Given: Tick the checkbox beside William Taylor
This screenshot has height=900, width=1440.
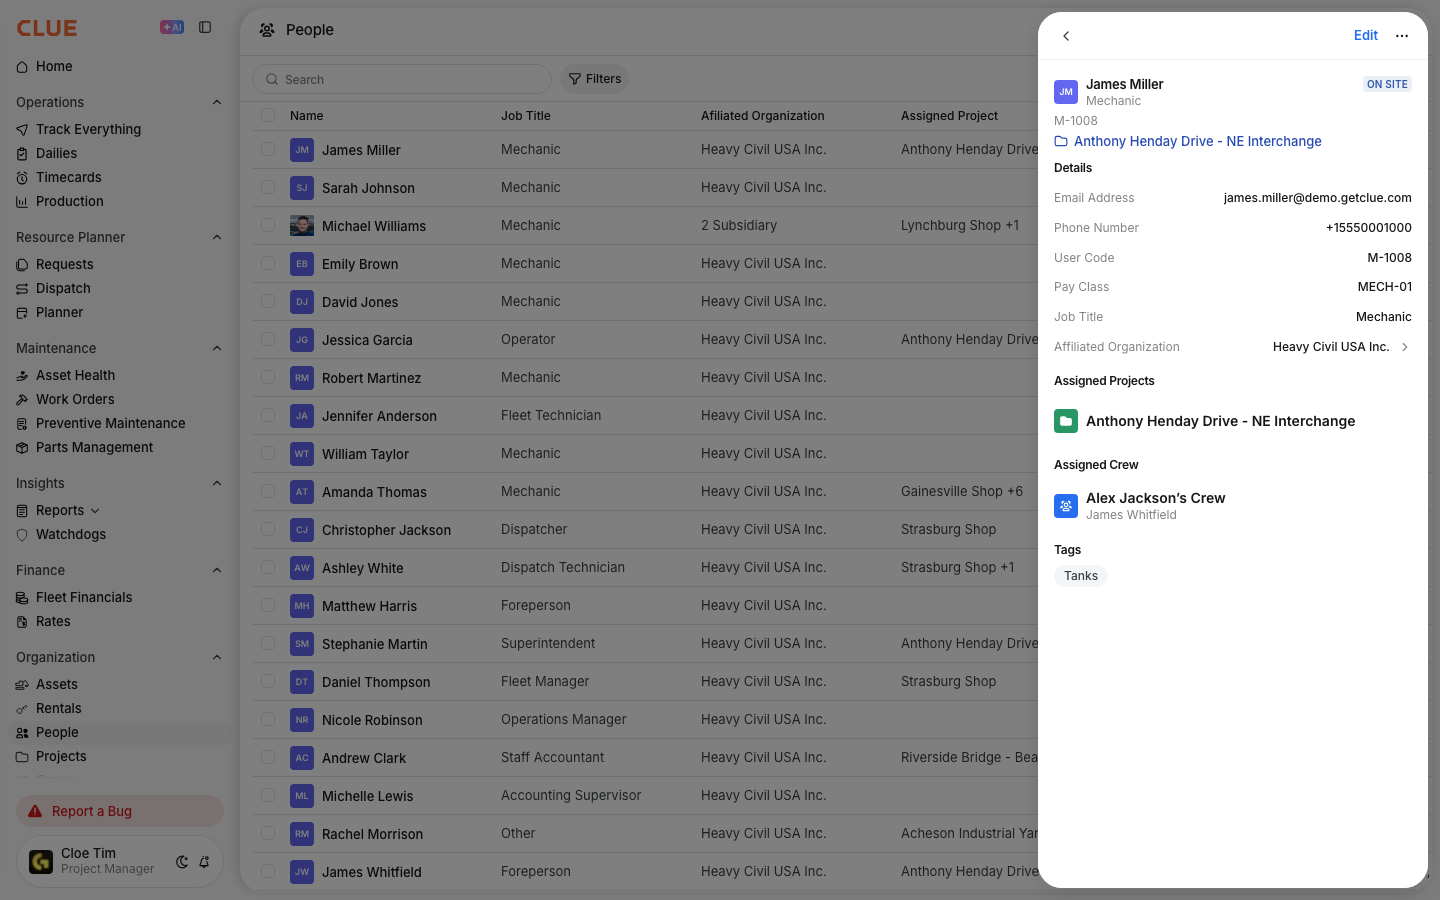Looking at the screenshot, I should click(x=268, y=454).
